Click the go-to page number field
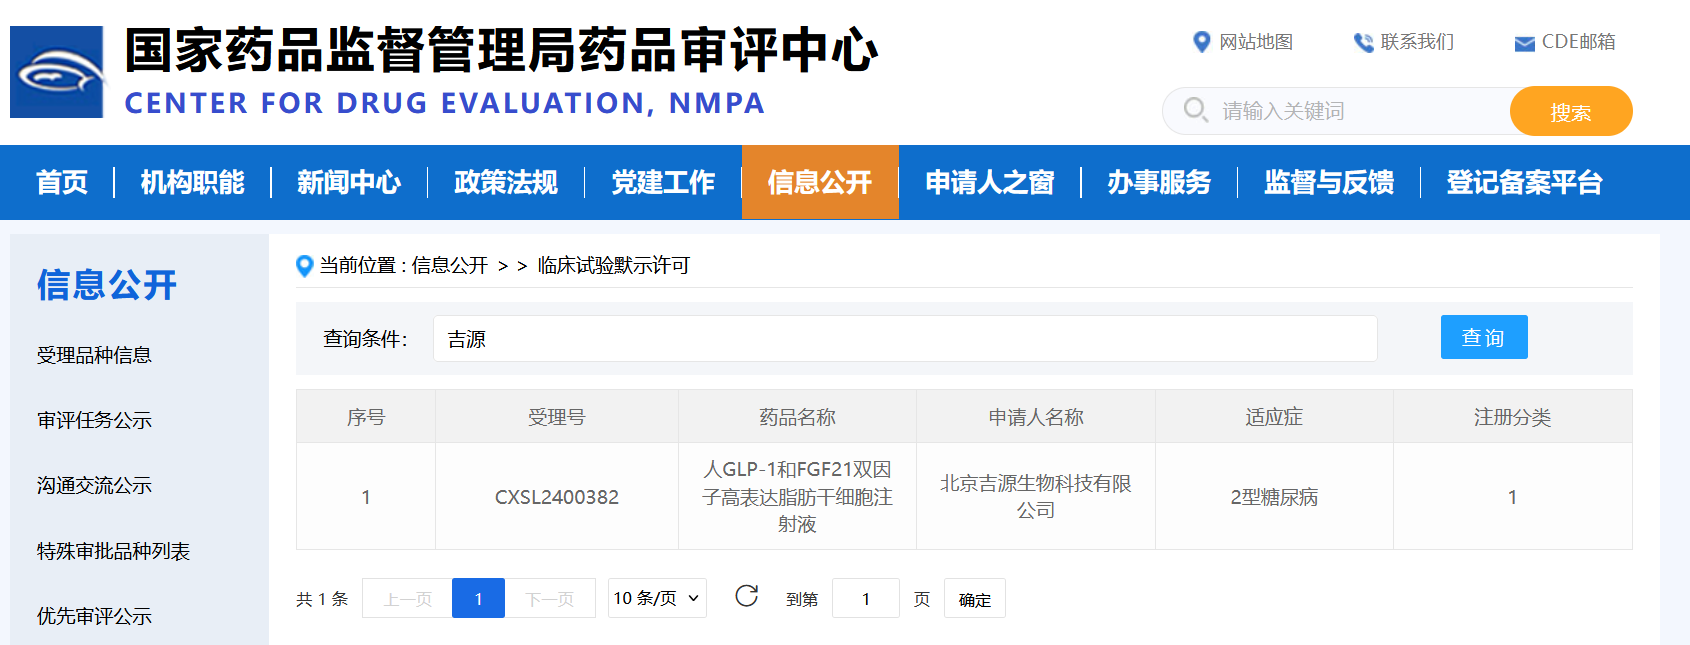Image resolution: width=1690 pixels, height=645 pixels. click(866, 598)
